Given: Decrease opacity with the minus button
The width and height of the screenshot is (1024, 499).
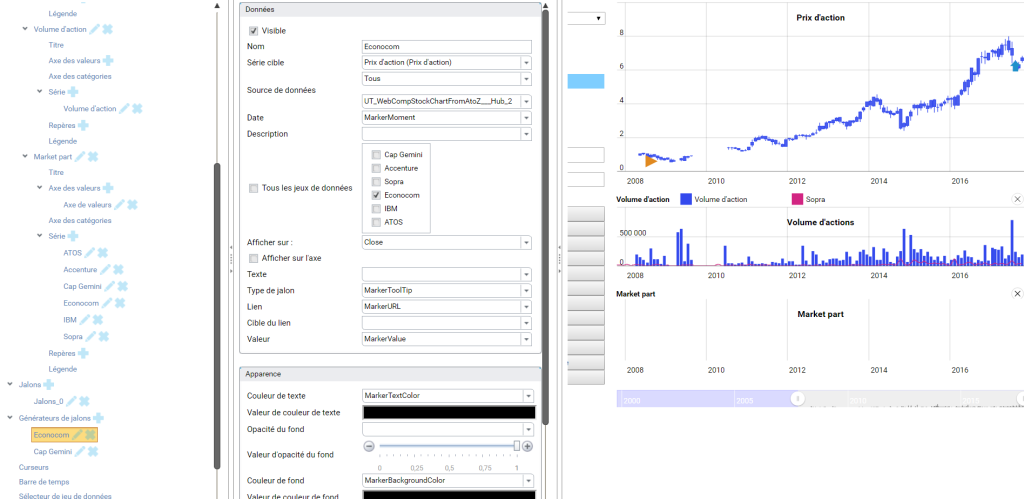Looking at the screenshot, I should click(369, 446).
